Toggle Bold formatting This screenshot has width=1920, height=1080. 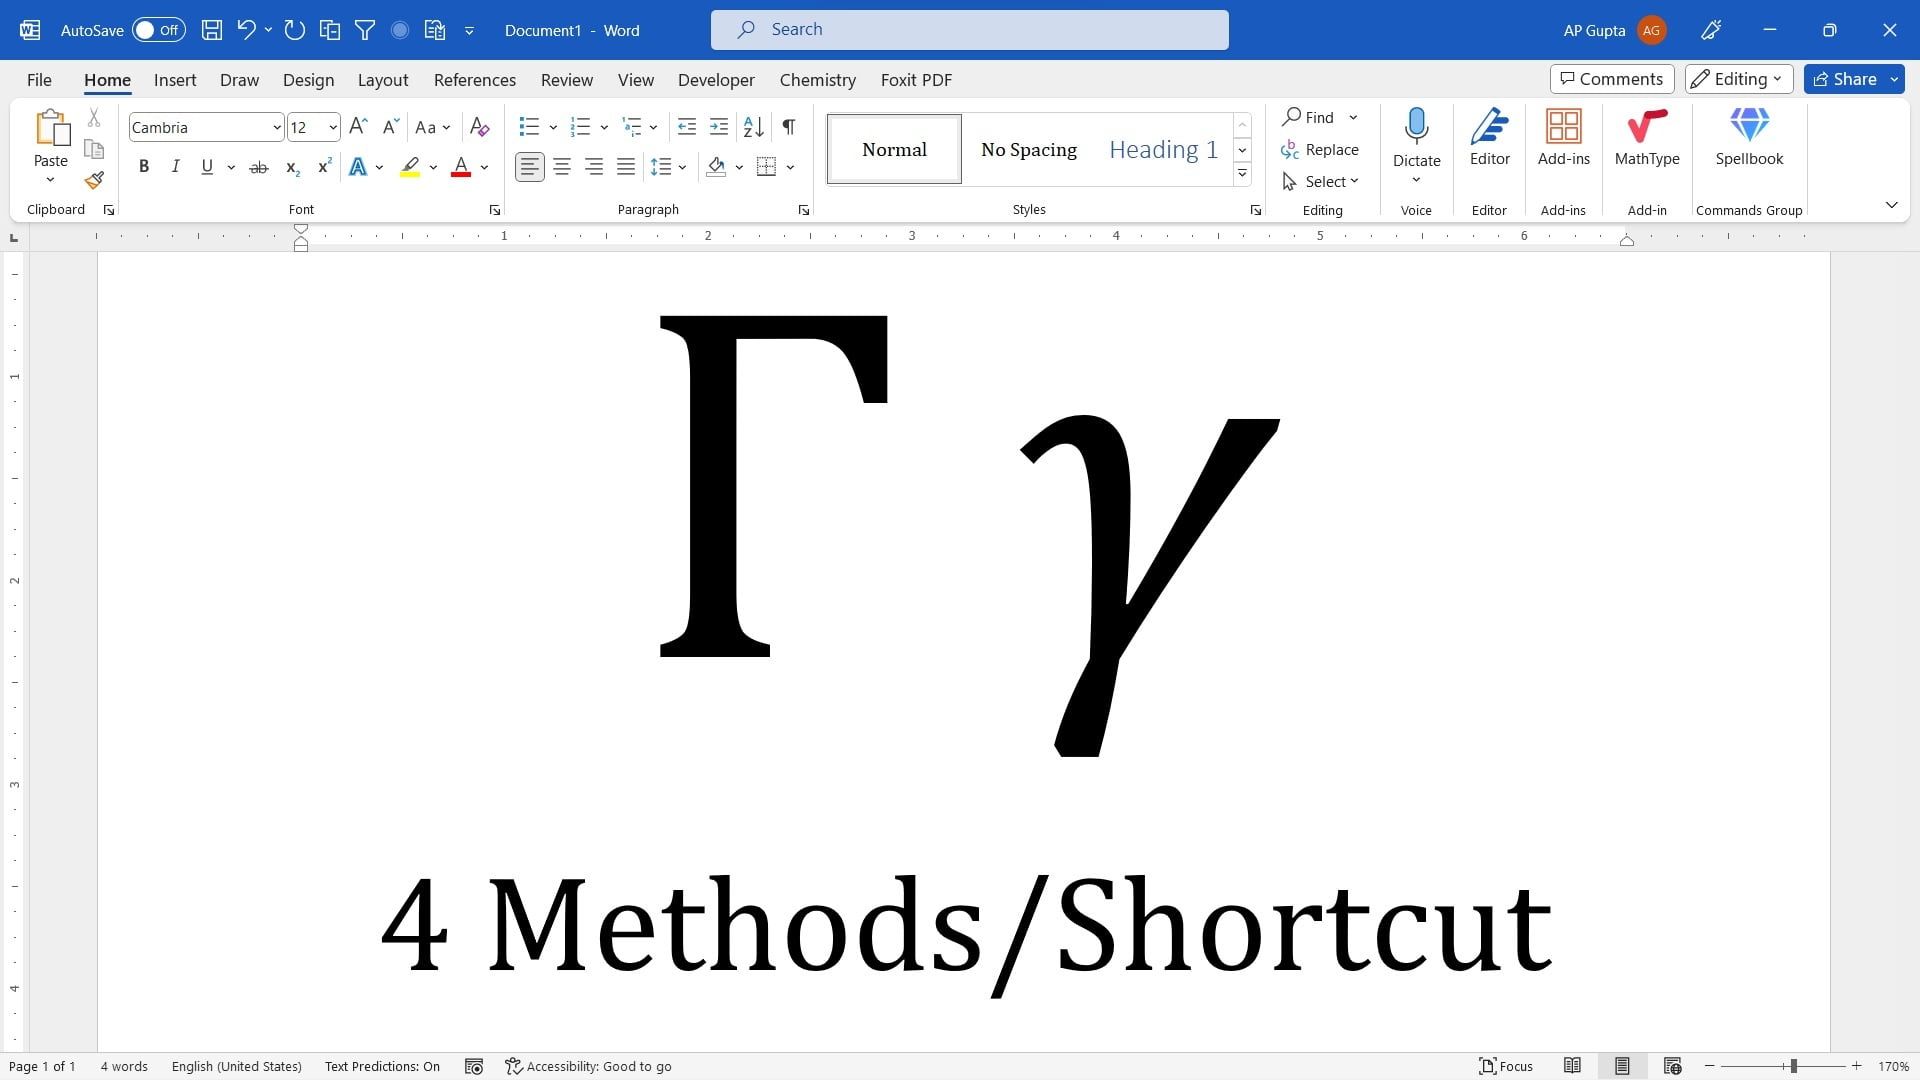(144, 167)
